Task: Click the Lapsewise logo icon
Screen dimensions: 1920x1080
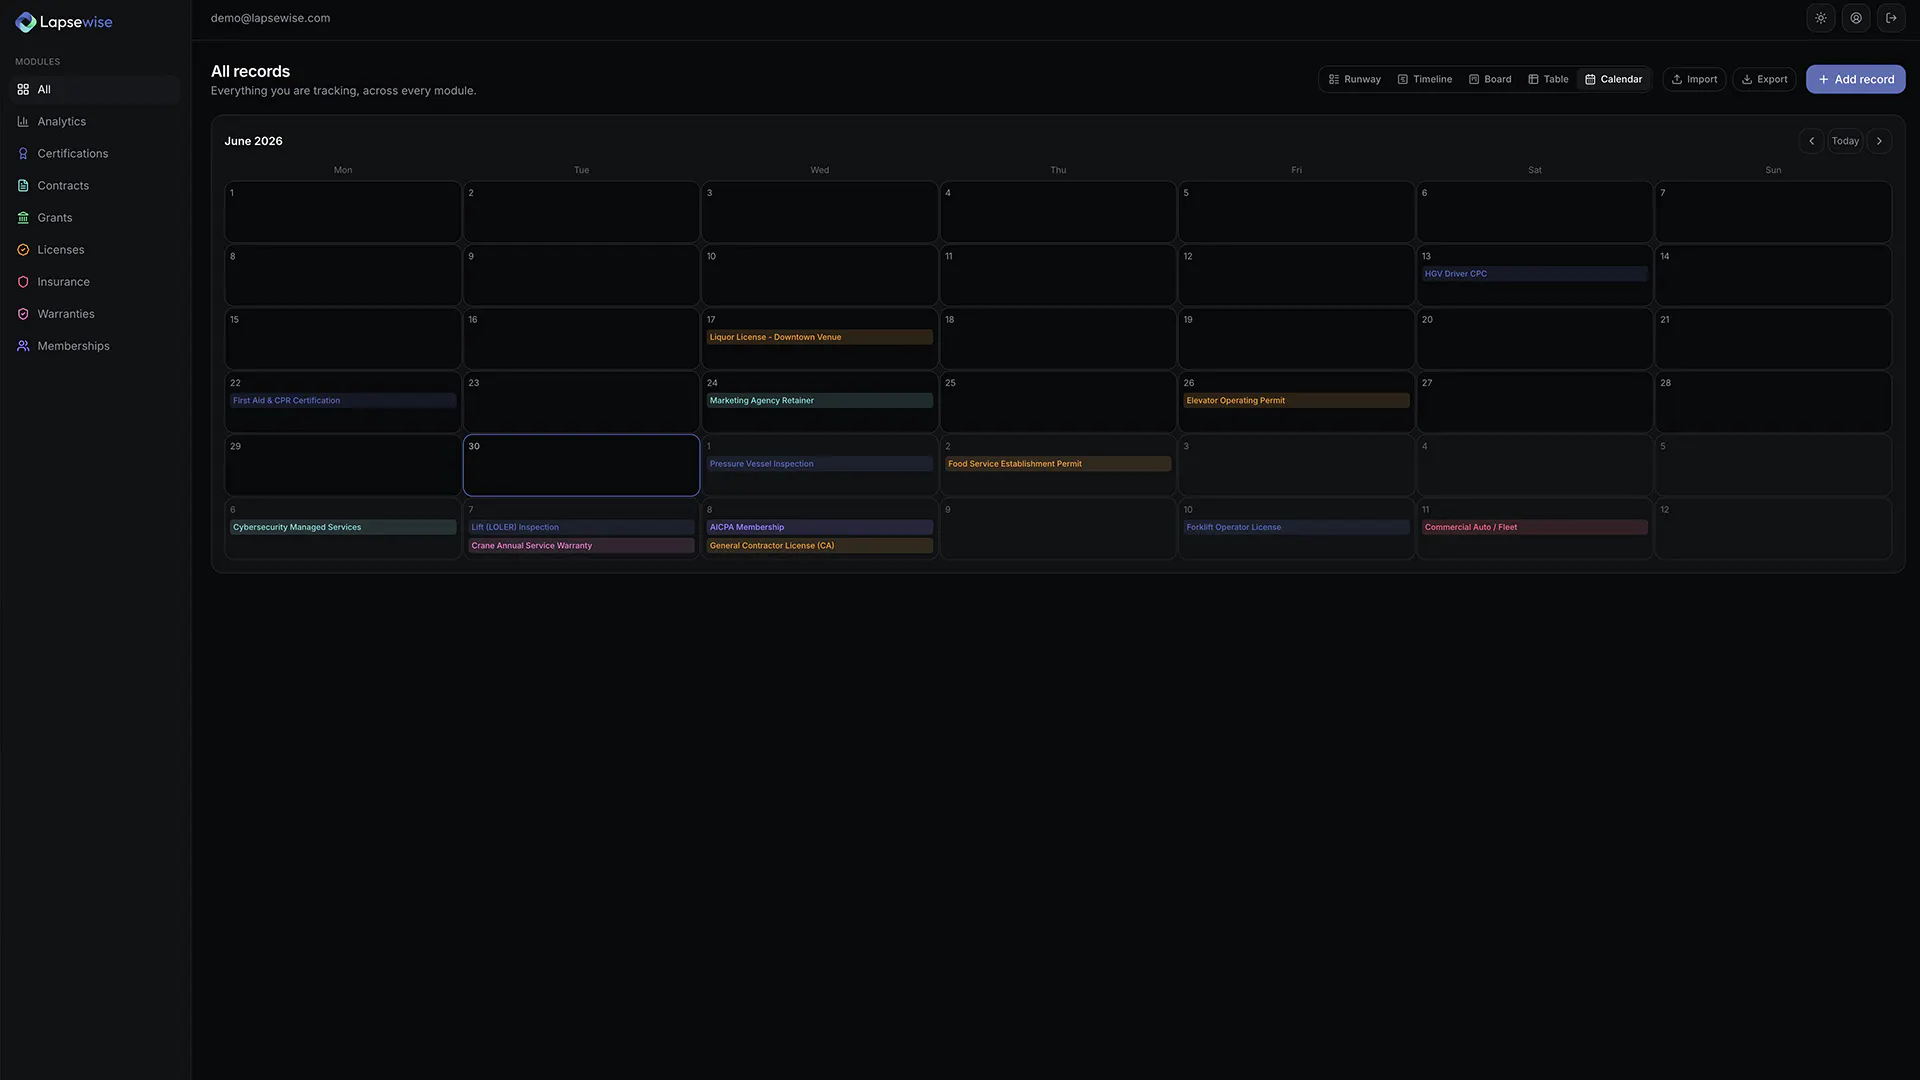Action: point(26,22)
